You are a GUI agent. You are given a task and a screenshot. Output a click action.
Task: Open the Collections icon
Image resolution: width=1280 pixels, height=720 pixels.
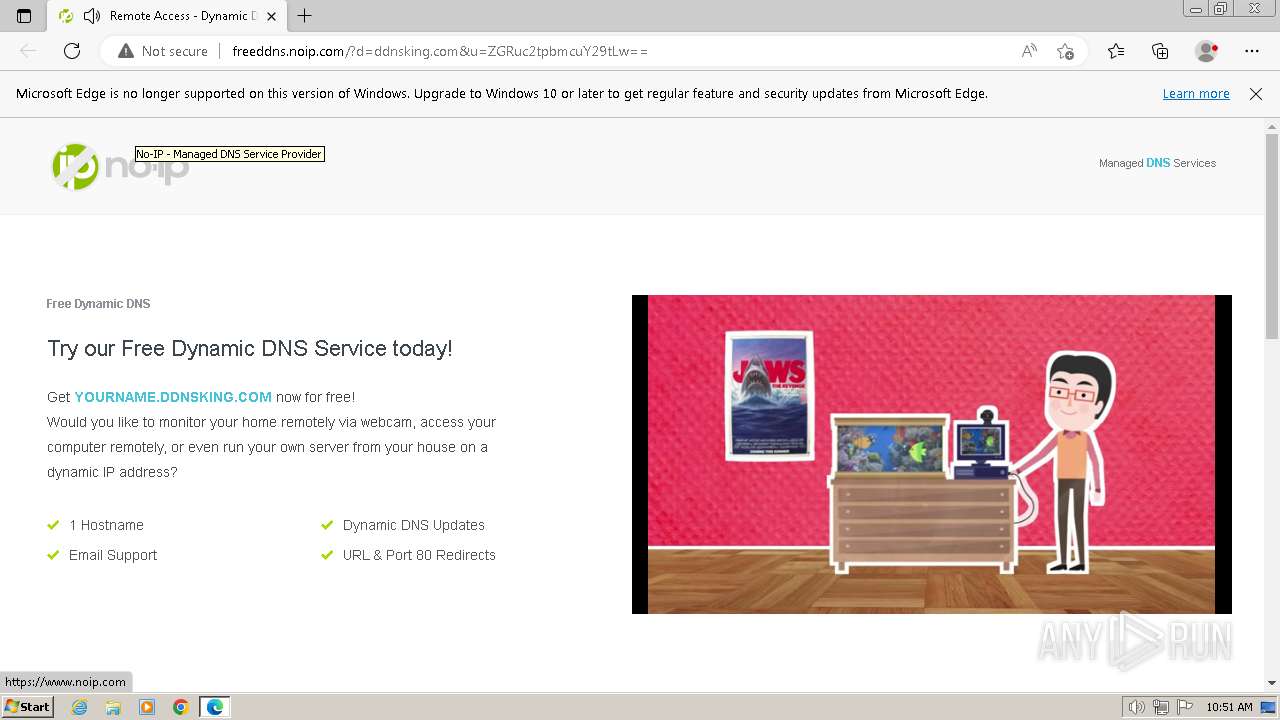pos(1160,51)
